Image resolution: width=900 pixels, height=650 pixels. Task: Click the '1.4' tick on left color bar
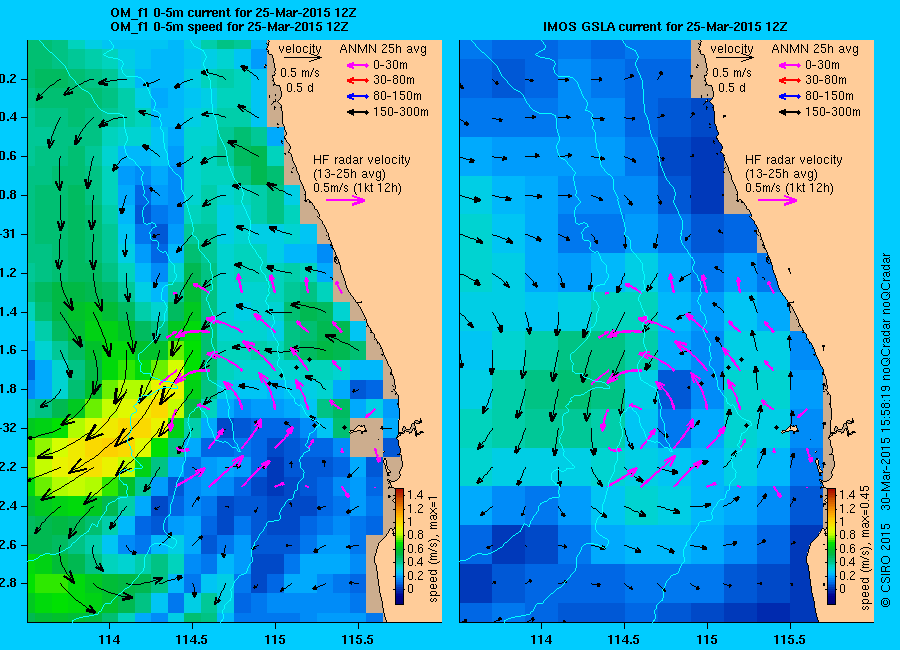pos(415,495)
